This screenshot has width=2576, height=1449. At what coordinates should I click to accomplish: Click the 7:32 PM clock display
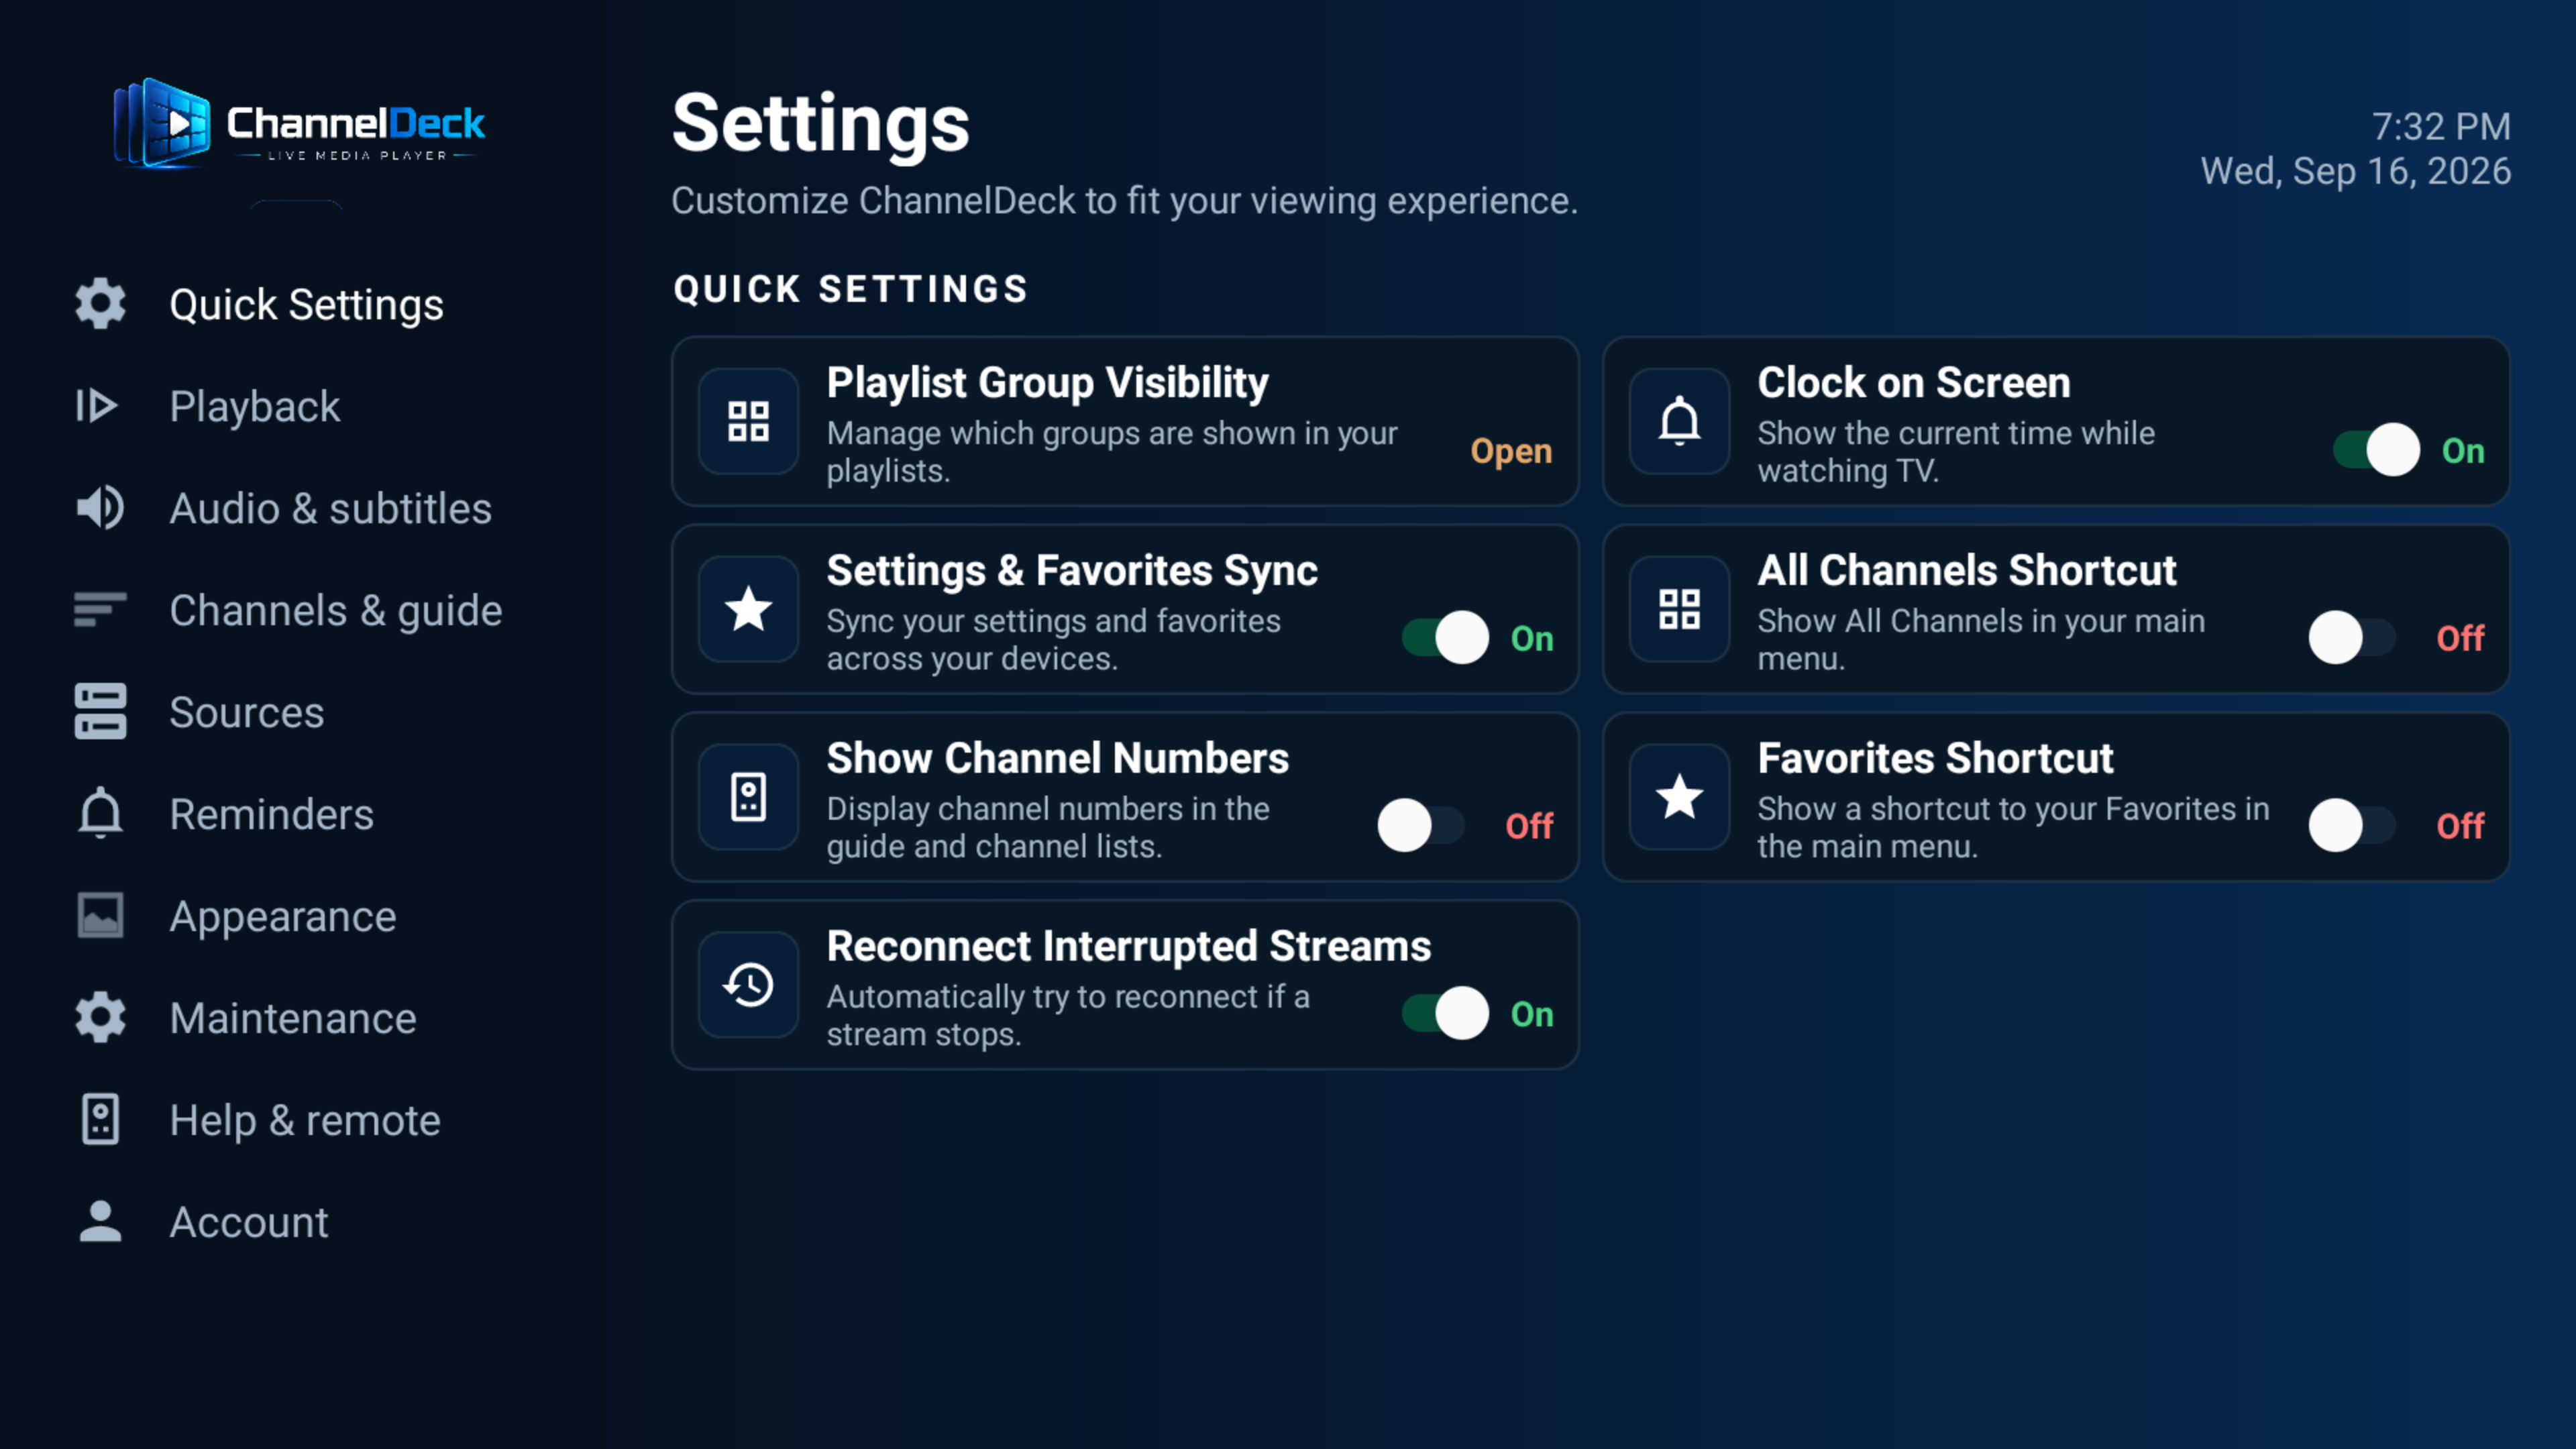[2441, 127]
